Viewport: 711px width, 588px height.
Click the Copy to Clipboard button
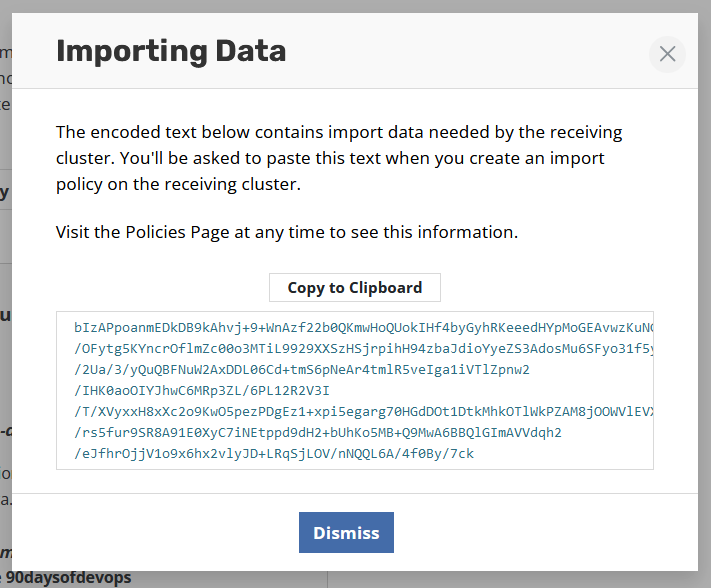click(354, 288)
